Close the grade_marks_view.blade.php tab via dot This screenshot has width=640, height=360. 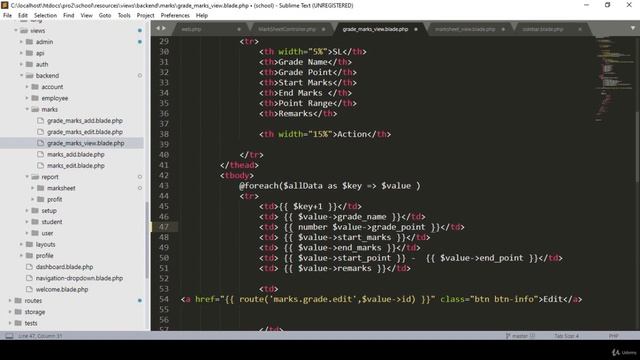click(x=416, y=29)
